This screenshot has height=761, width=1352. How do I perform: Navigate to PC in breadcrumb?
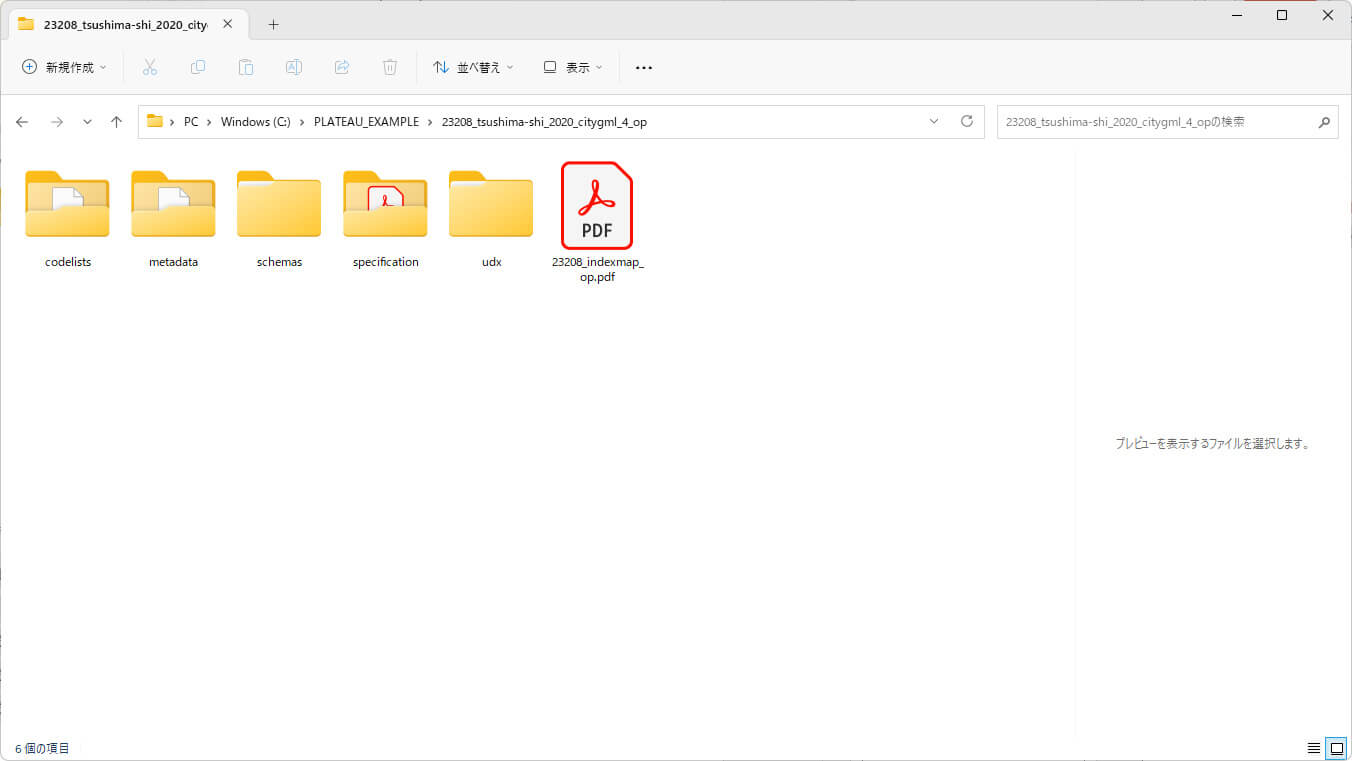tap(191, 122)
